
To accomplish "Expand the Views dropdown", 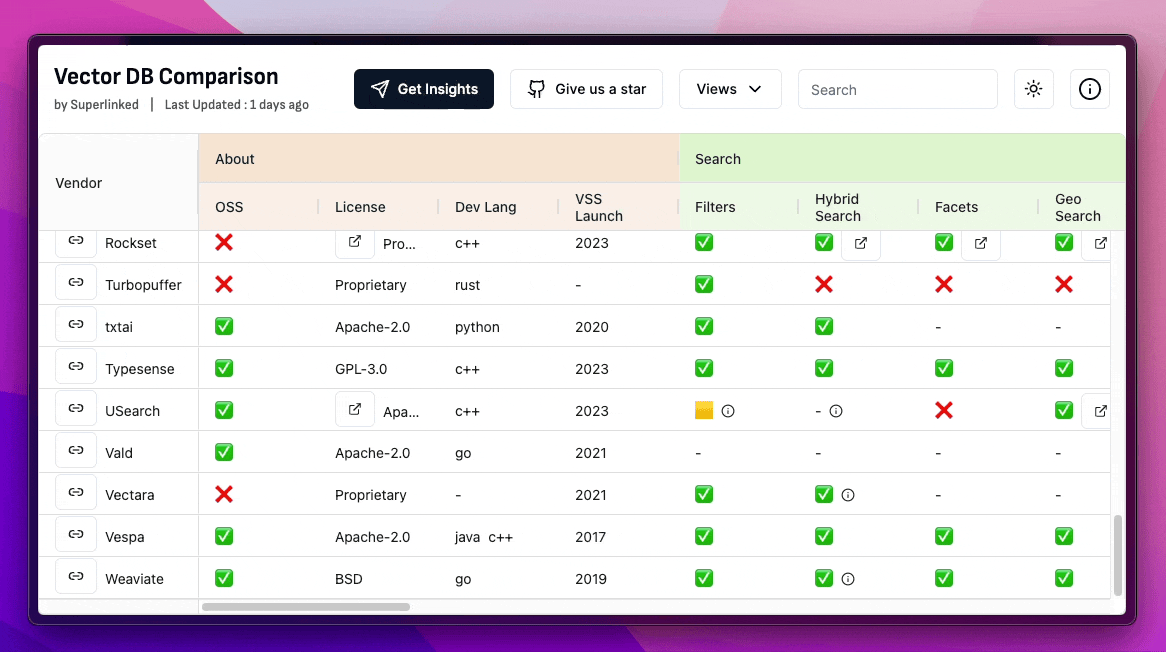I will 729,89.
